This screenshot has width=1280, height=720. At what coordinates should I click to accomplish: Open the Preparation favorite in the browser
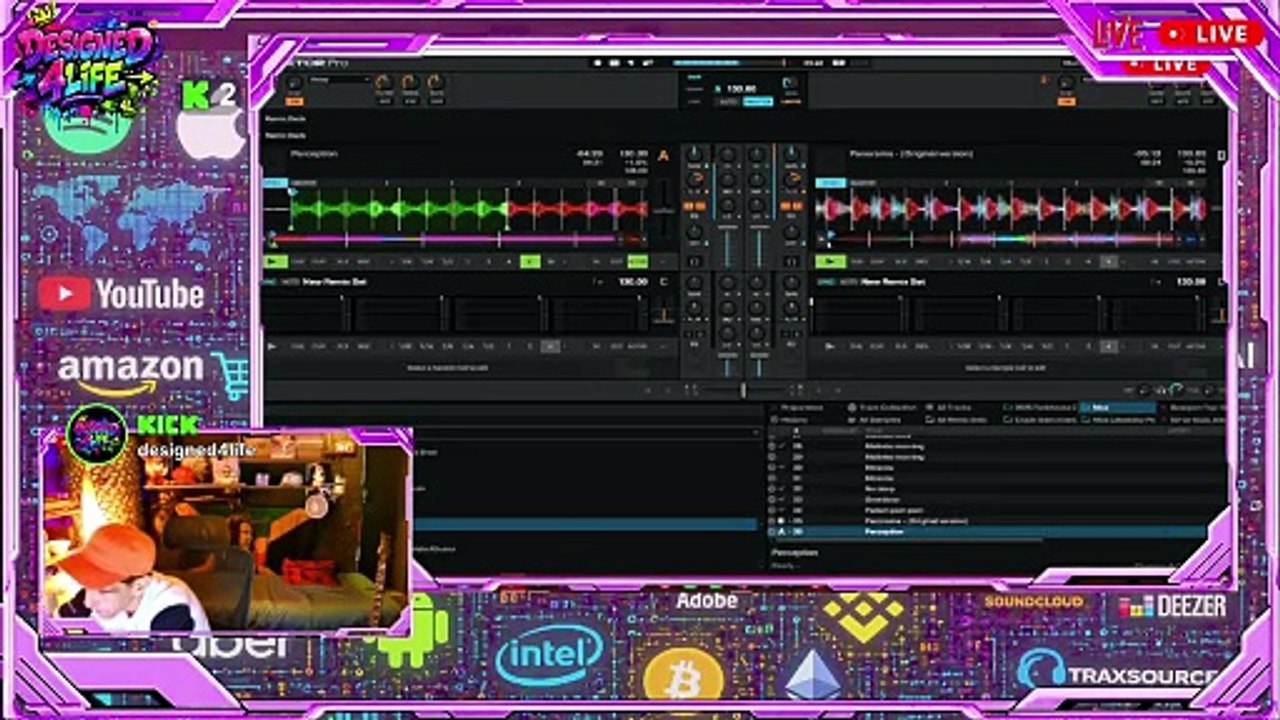[x=801, y=407]
